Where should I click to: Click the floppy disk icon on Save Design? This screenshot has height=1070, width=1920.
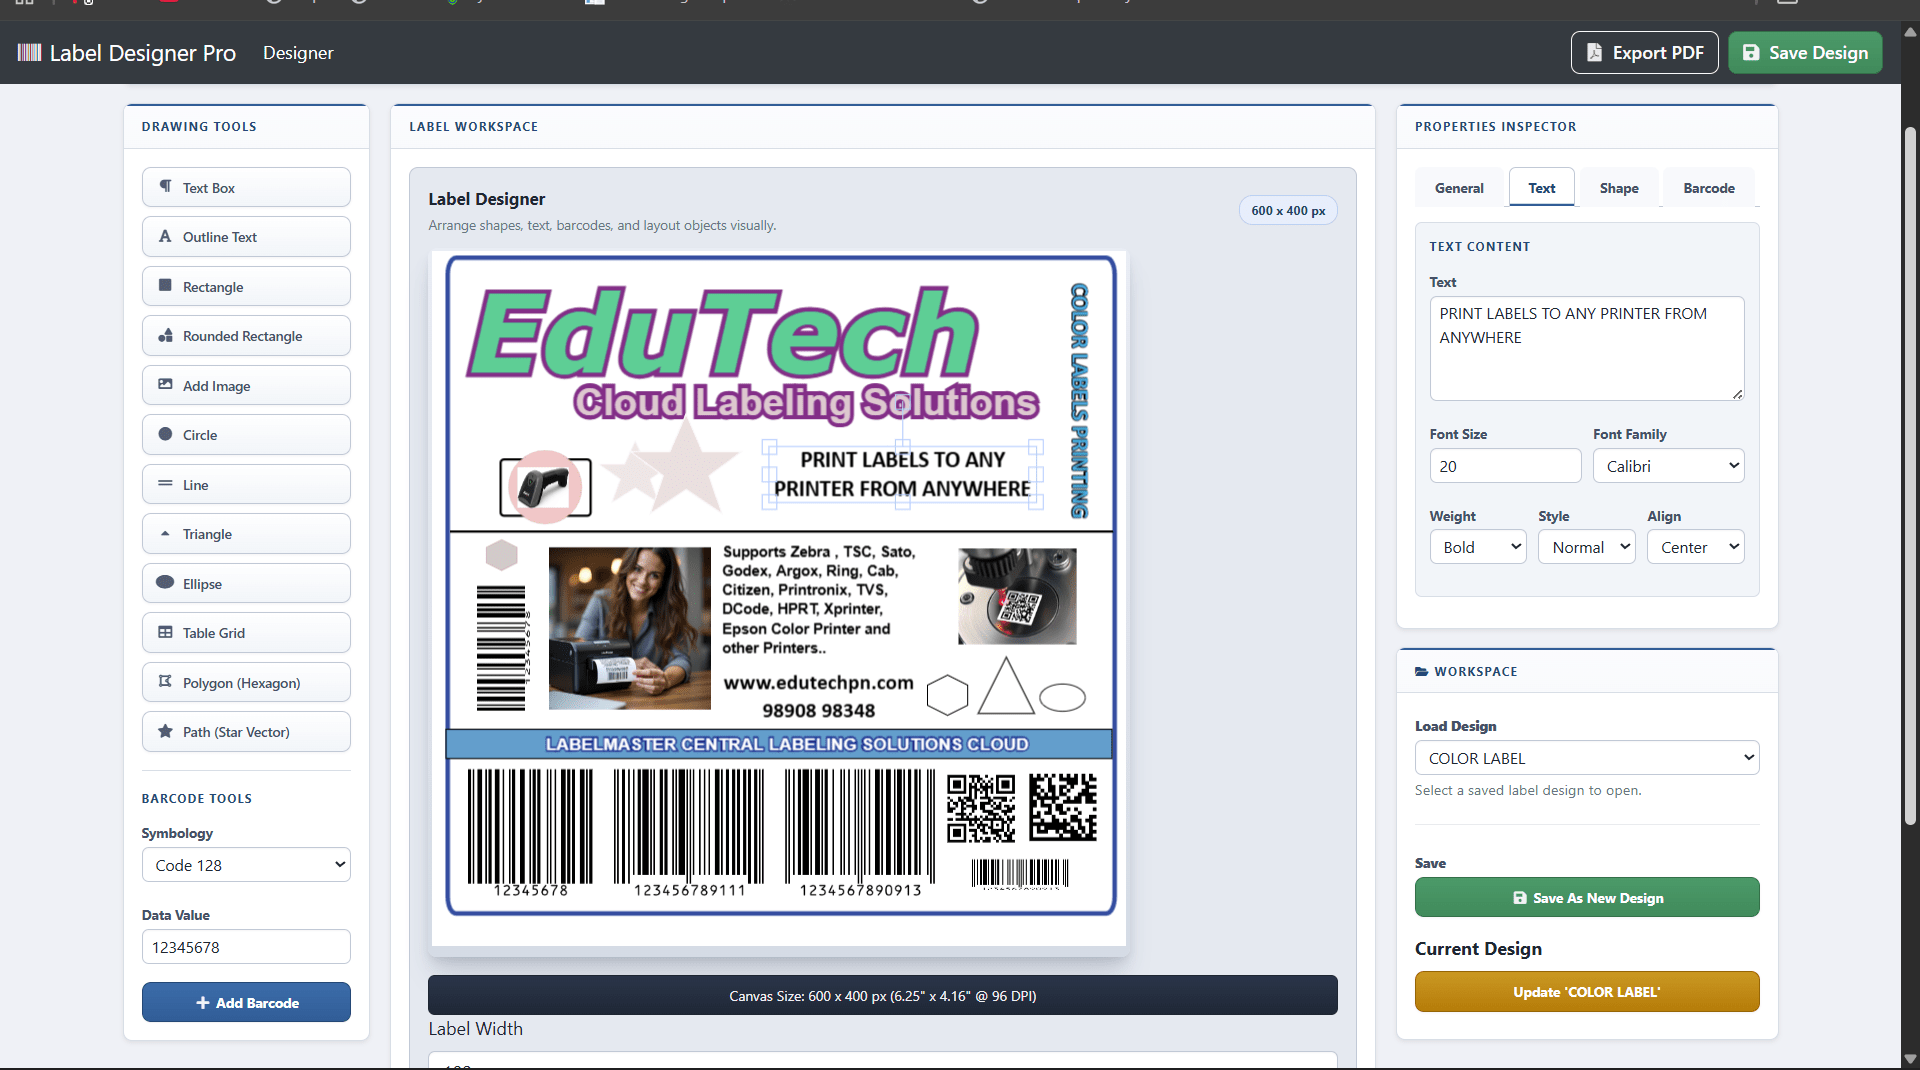coord(1751,53)
